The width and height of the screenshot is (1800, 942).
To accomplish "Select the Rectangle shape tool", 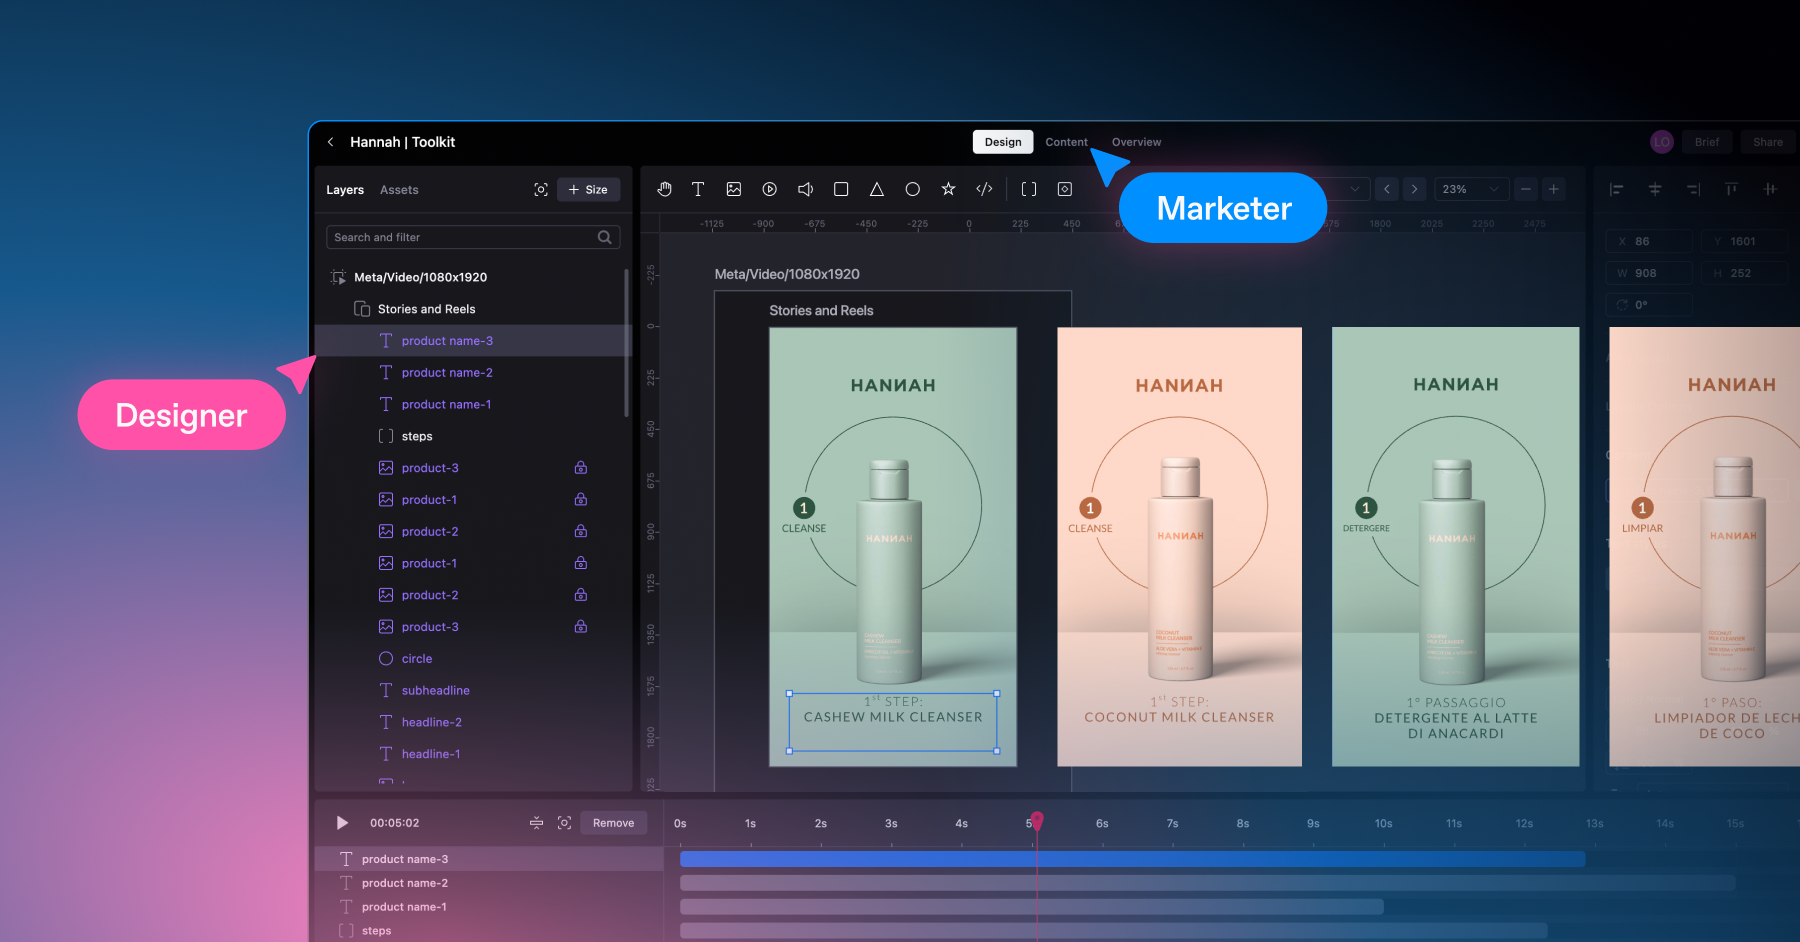I will 841,189.
